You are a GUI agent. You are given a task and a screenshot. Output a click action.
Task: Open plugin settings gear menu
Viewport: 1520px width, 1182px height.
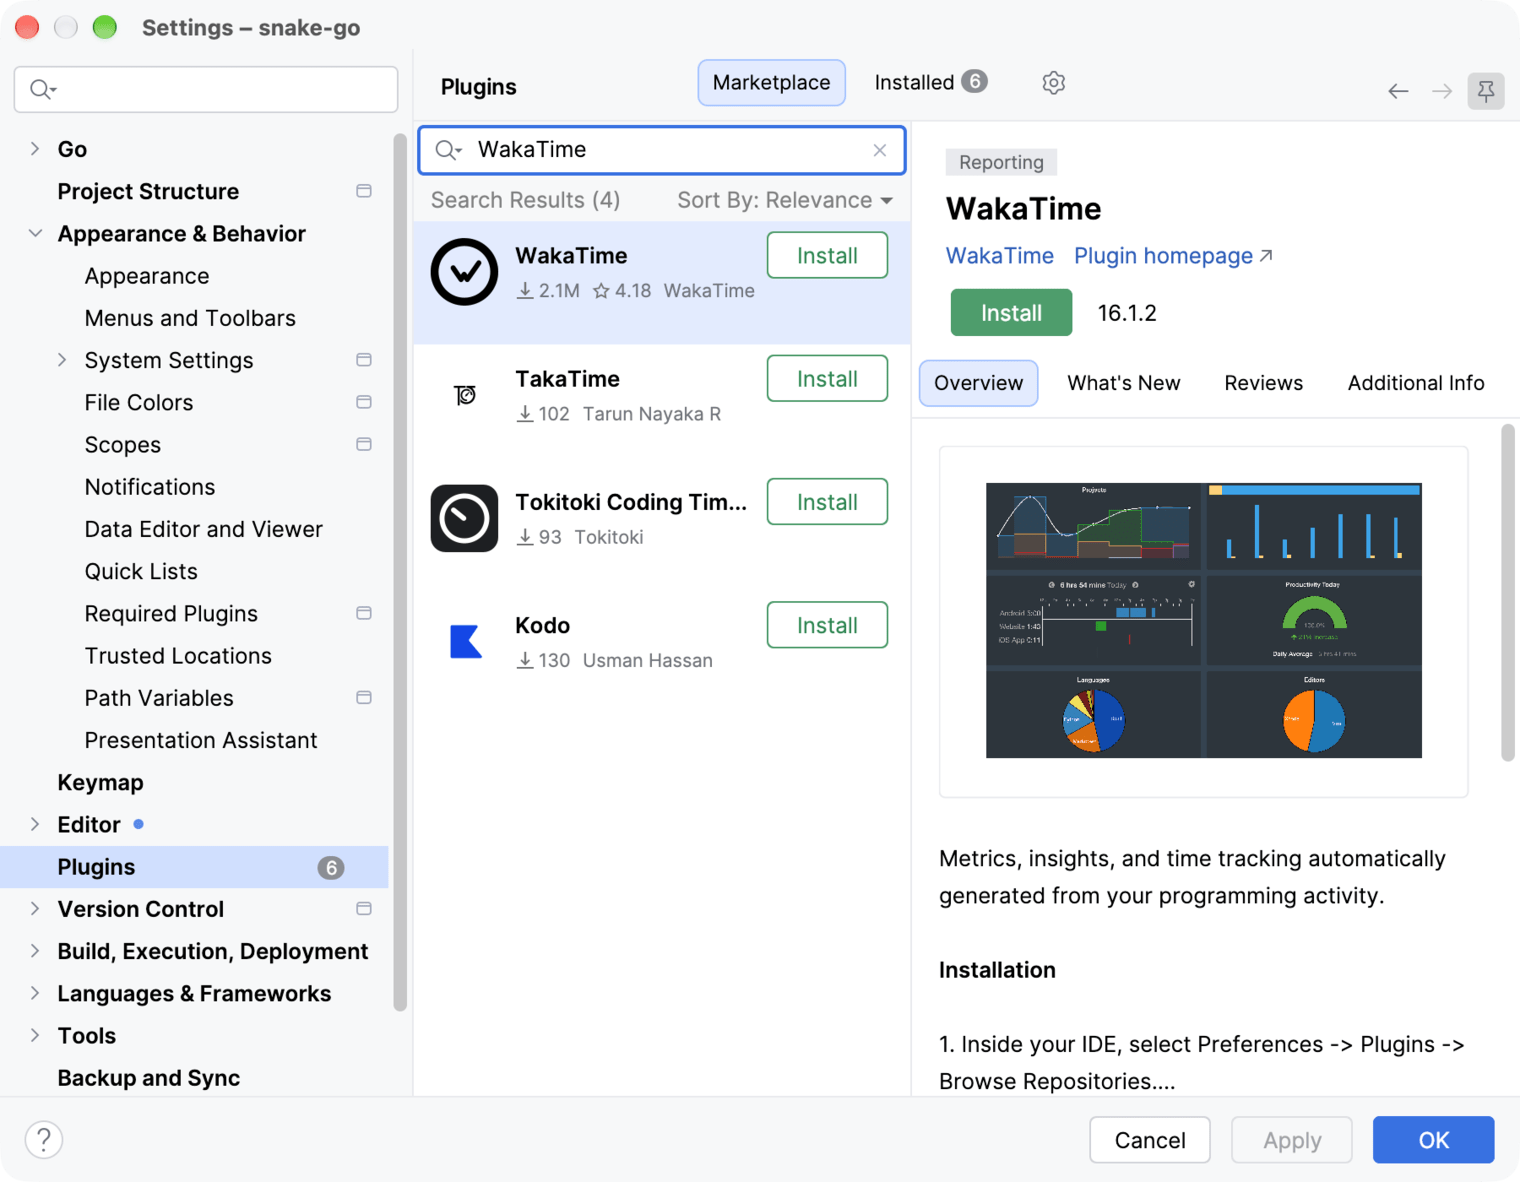tap(1053, 83)
